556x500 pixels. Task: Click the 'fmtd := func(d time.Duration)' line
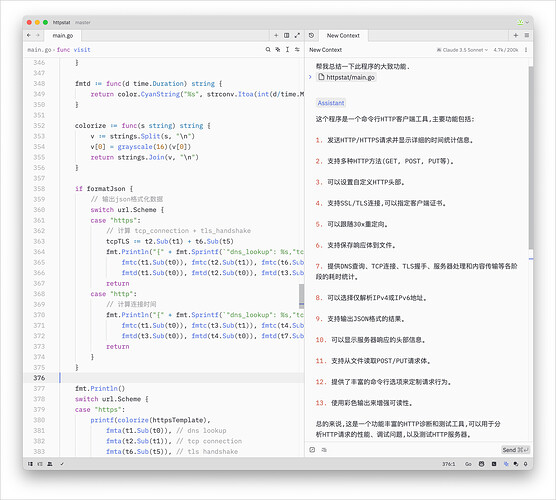coord(148,83)
